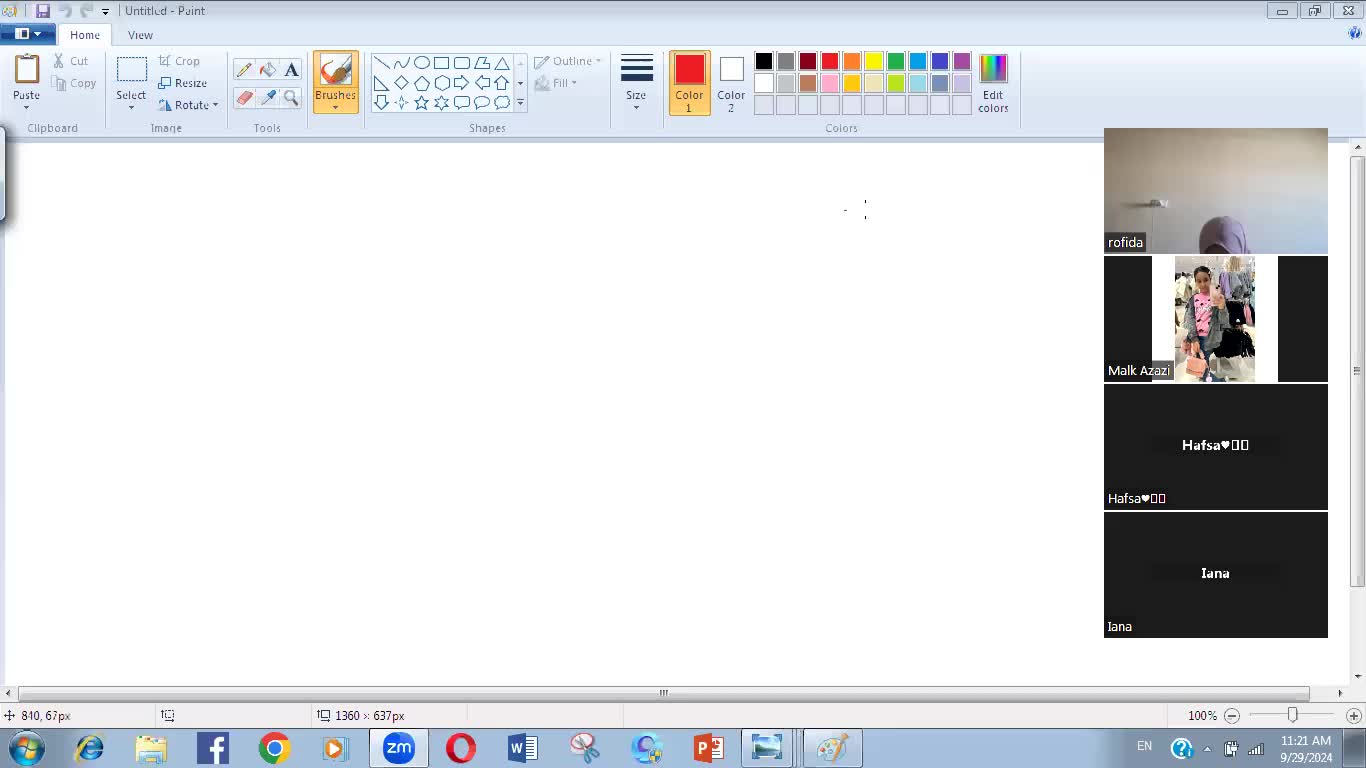
Task: Select the Pencil tool
Action: 244,70
